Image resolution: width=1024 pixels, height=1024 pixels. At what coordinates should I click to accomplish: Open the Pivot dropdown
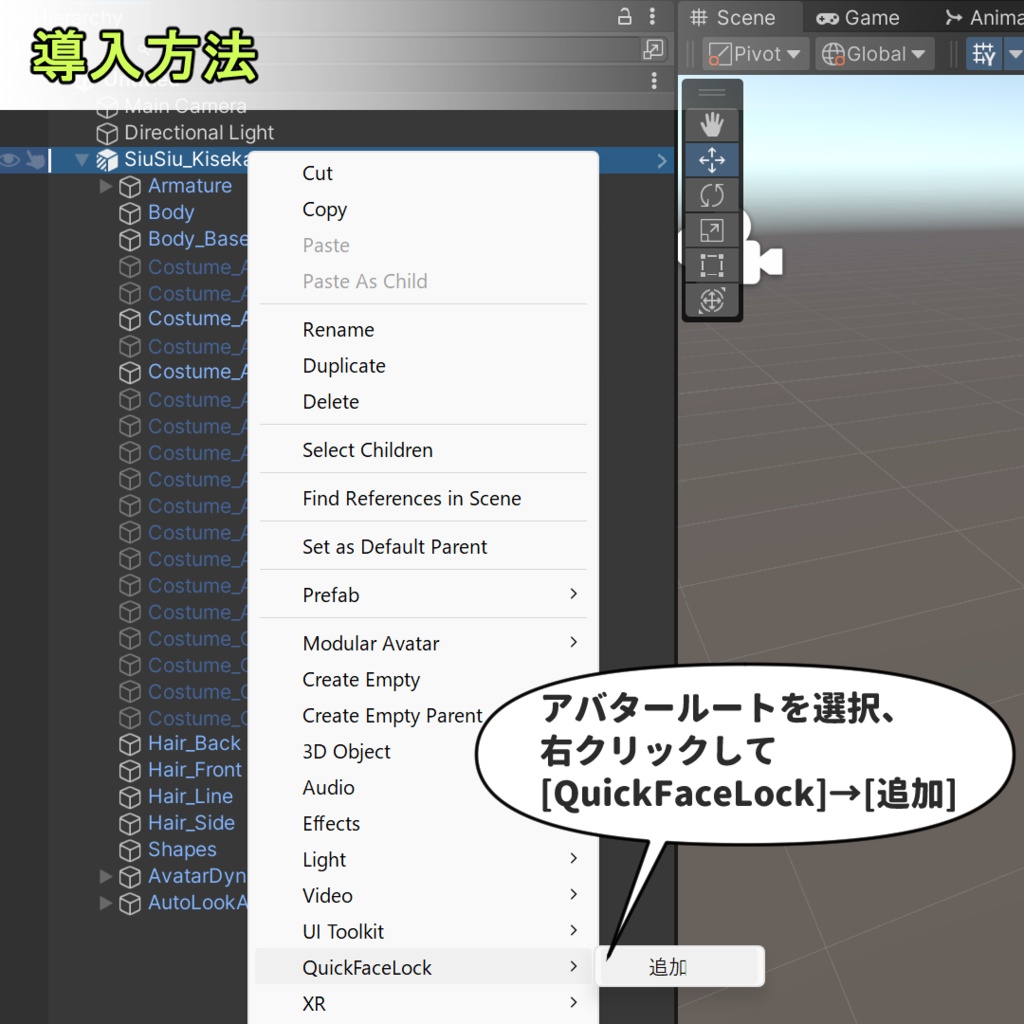click(756, 54)
